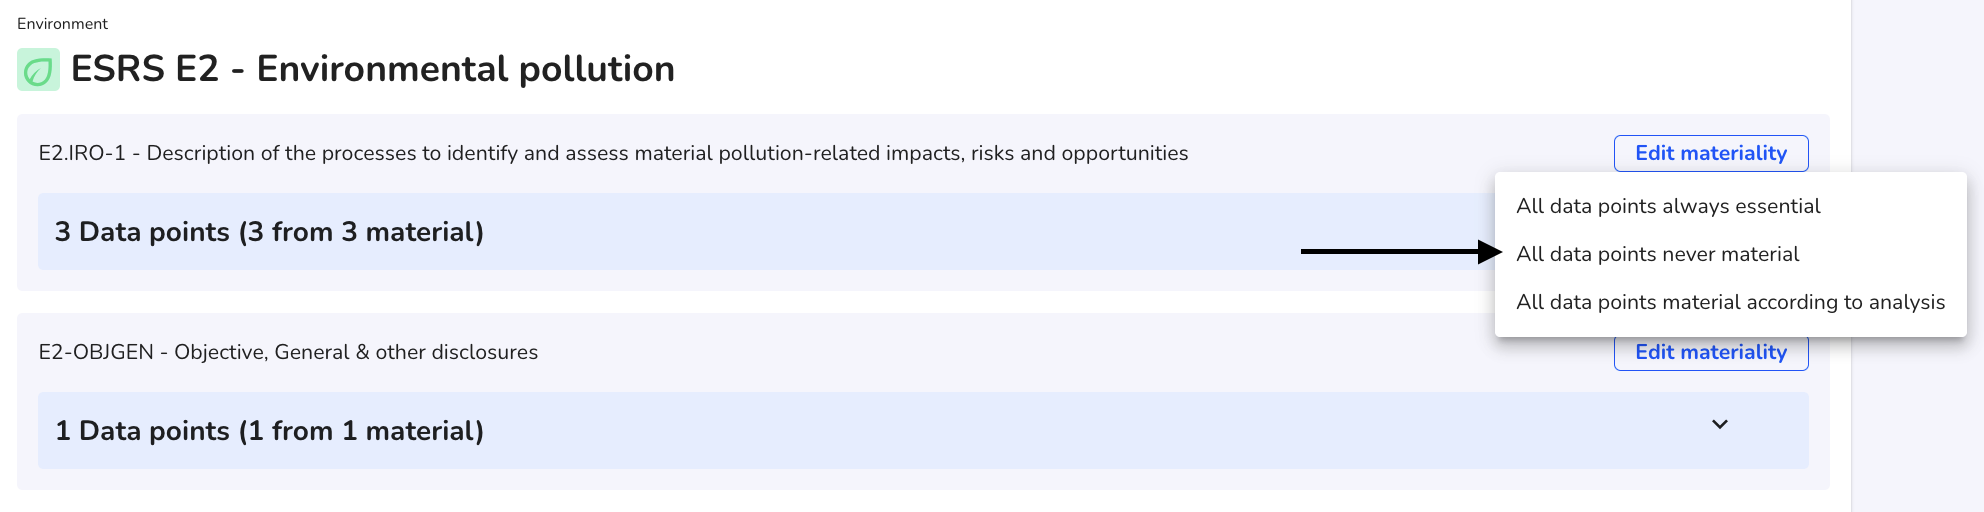Open Edit materiality for E2-OBJGEN section
Screen dimensions: 1984x512
tap(1711, 353)
